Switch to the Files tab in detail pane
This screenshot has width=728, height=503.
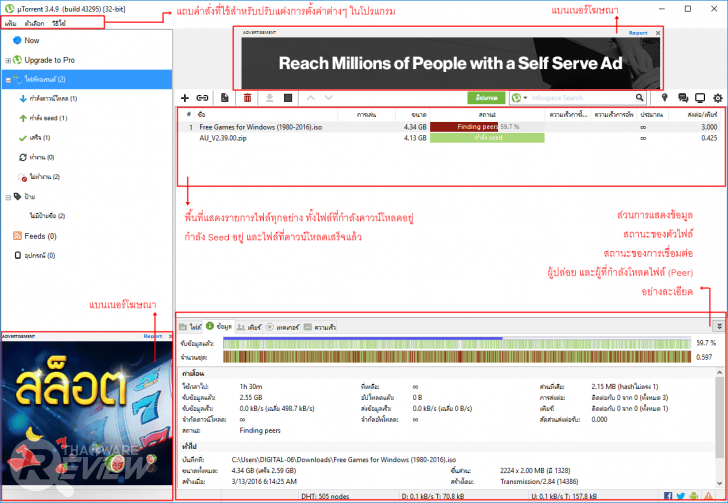pyautogui.click(x=190, y=327)
